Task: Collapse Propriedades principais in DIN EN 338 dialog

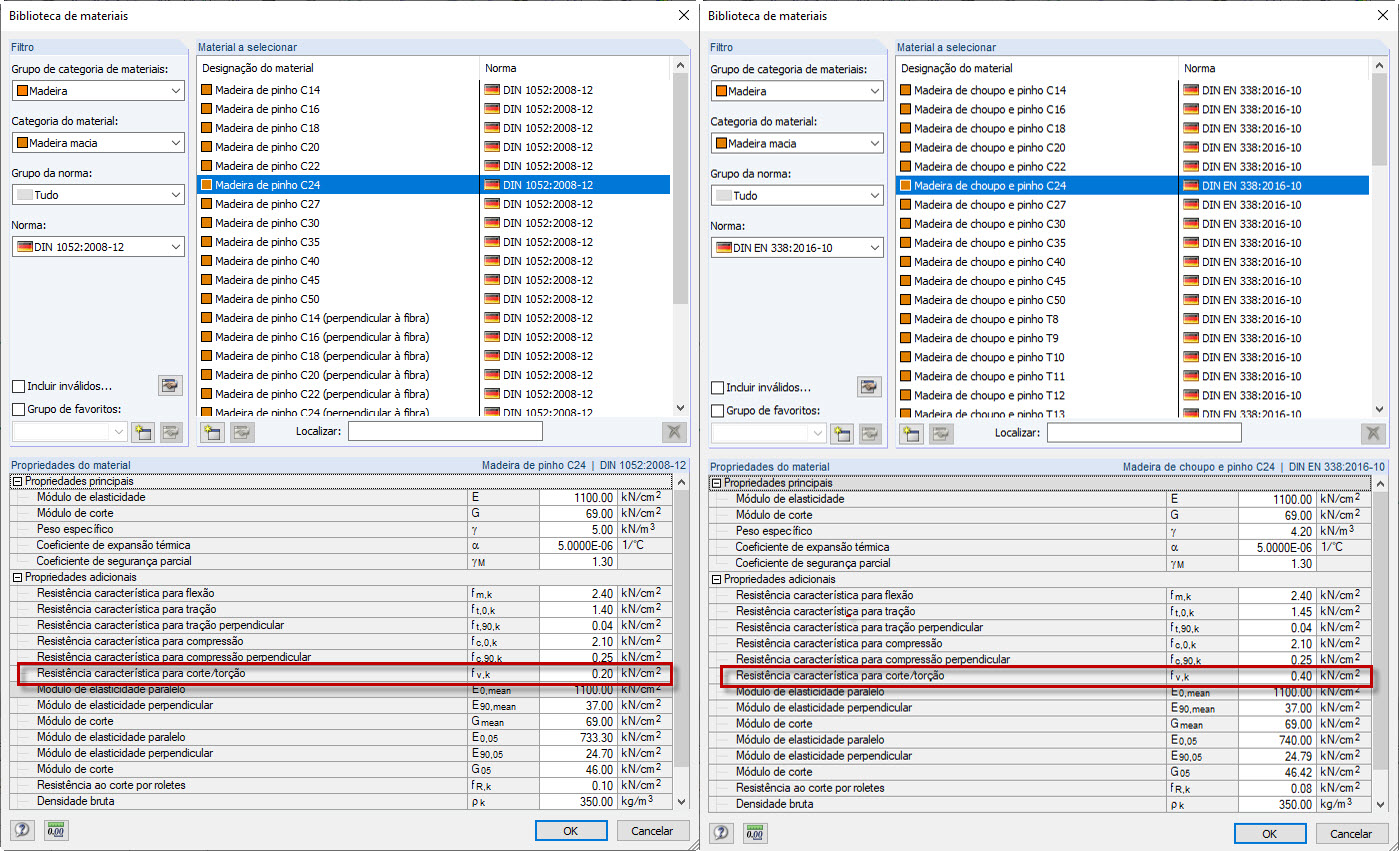Action: [x=716, y=483]
